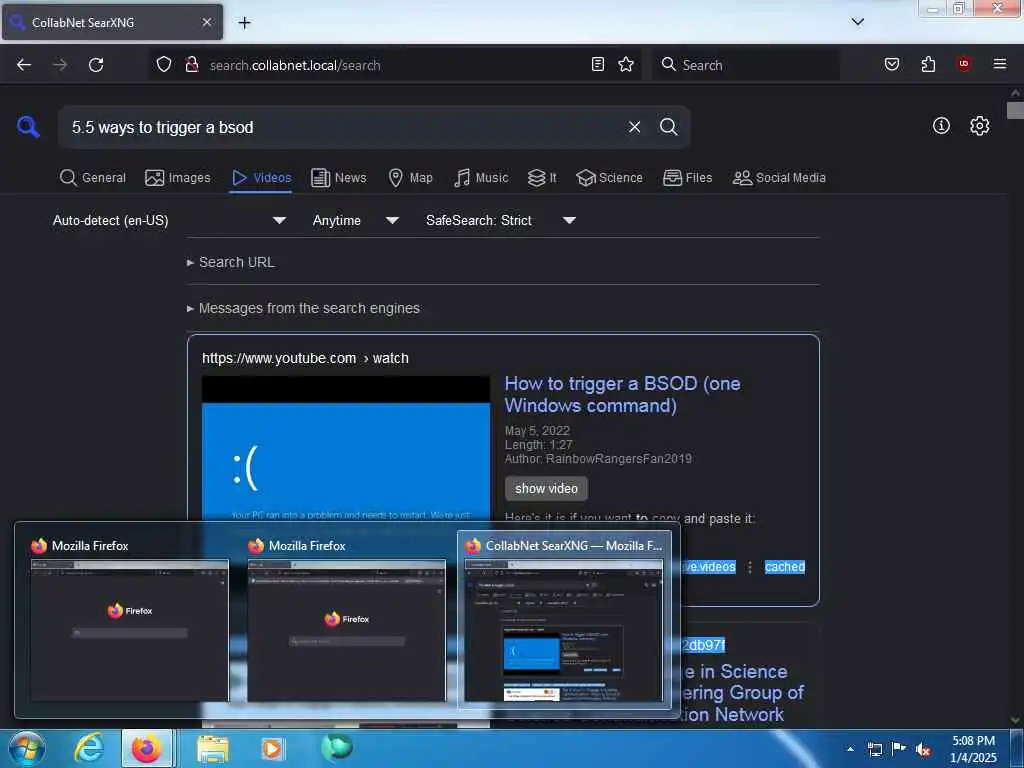Open the Action Center flag icon

899,749
